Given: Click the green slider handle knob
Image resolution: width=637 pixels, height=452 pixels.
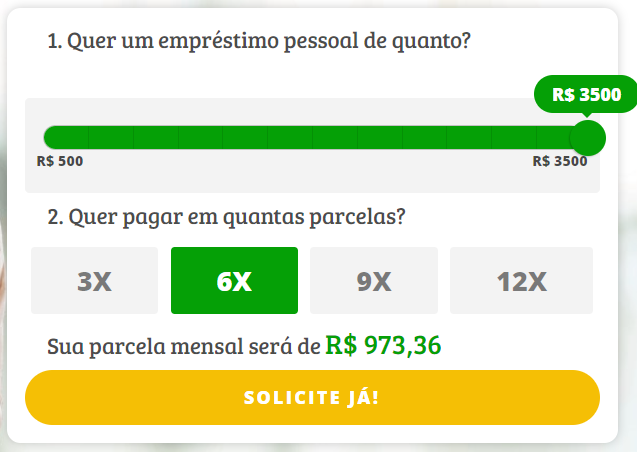Looking at the screenshot, I should click(x=587, y=138).
